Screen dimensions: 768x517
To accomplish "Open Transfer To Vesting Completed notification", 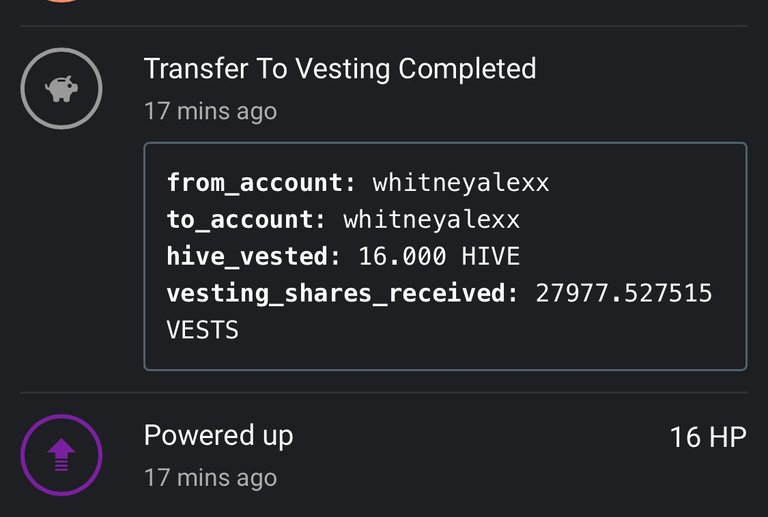I will (340, 69).
